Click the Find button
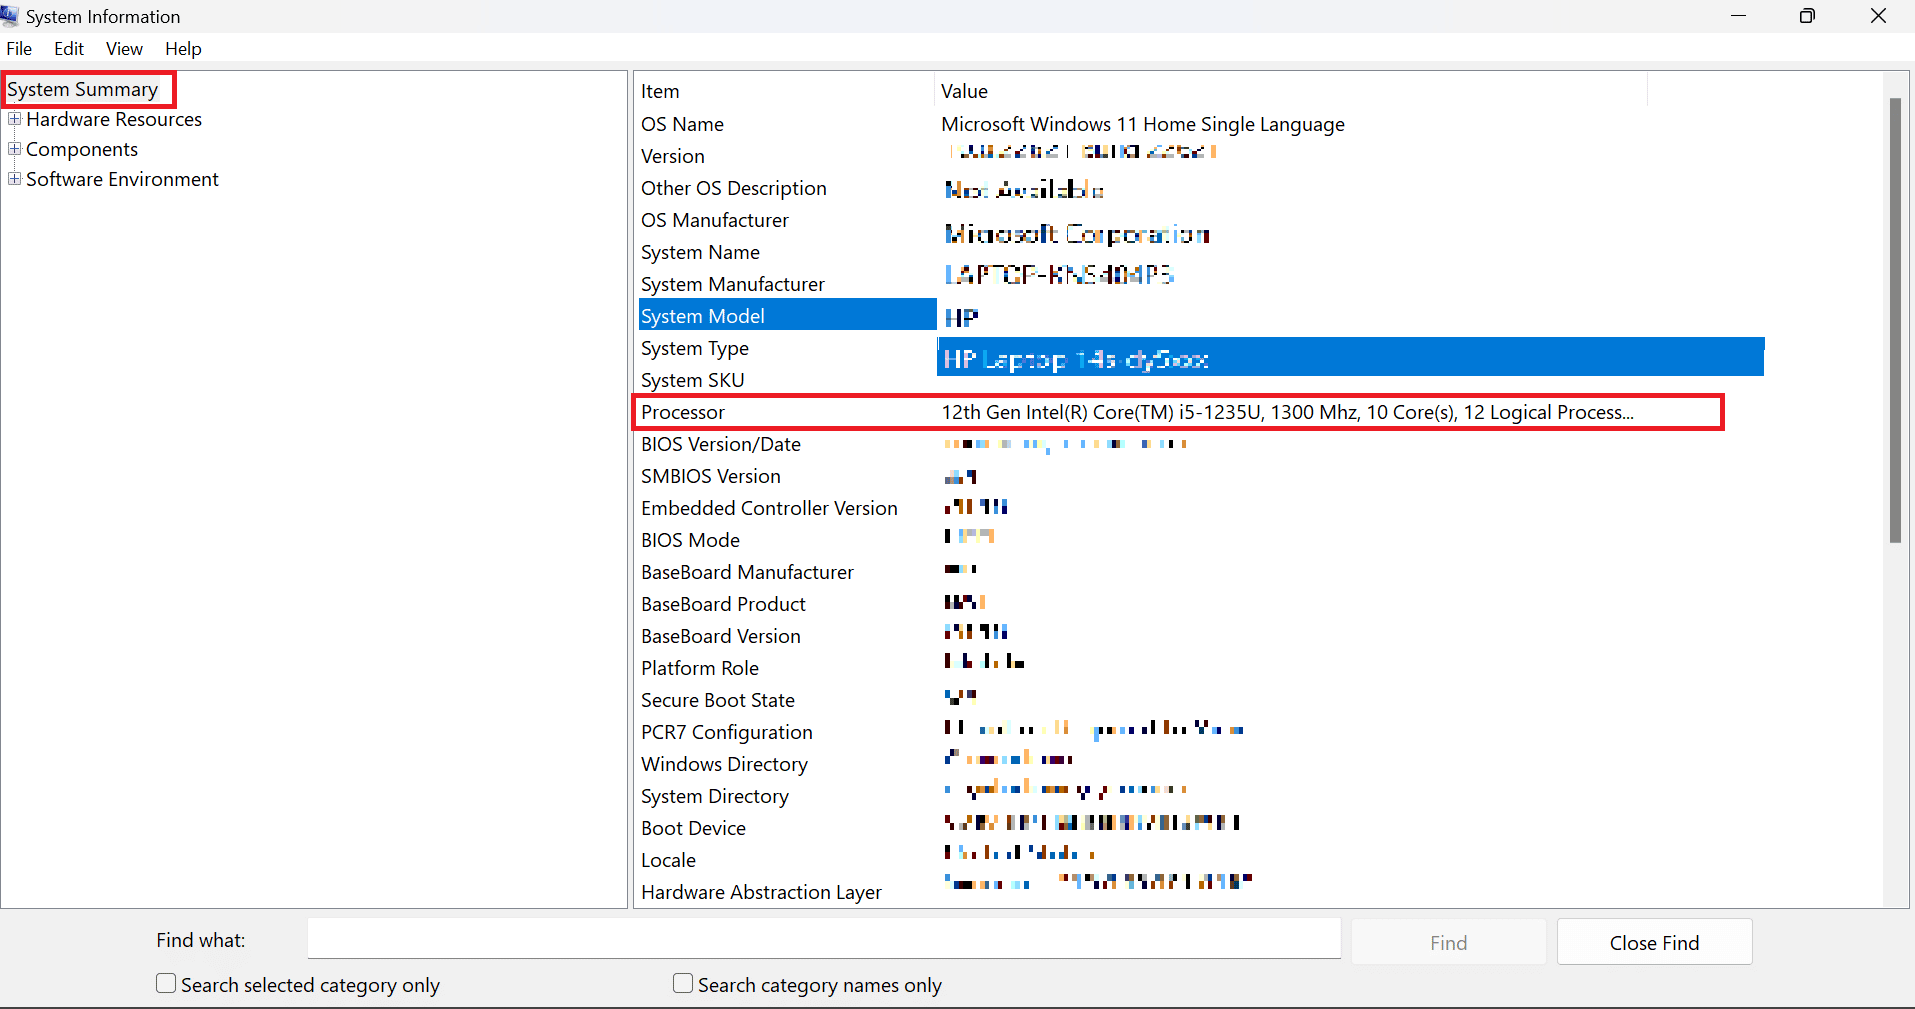Image resolution: width=1915 pixels, height=1009 pixels. (1448, 942)
